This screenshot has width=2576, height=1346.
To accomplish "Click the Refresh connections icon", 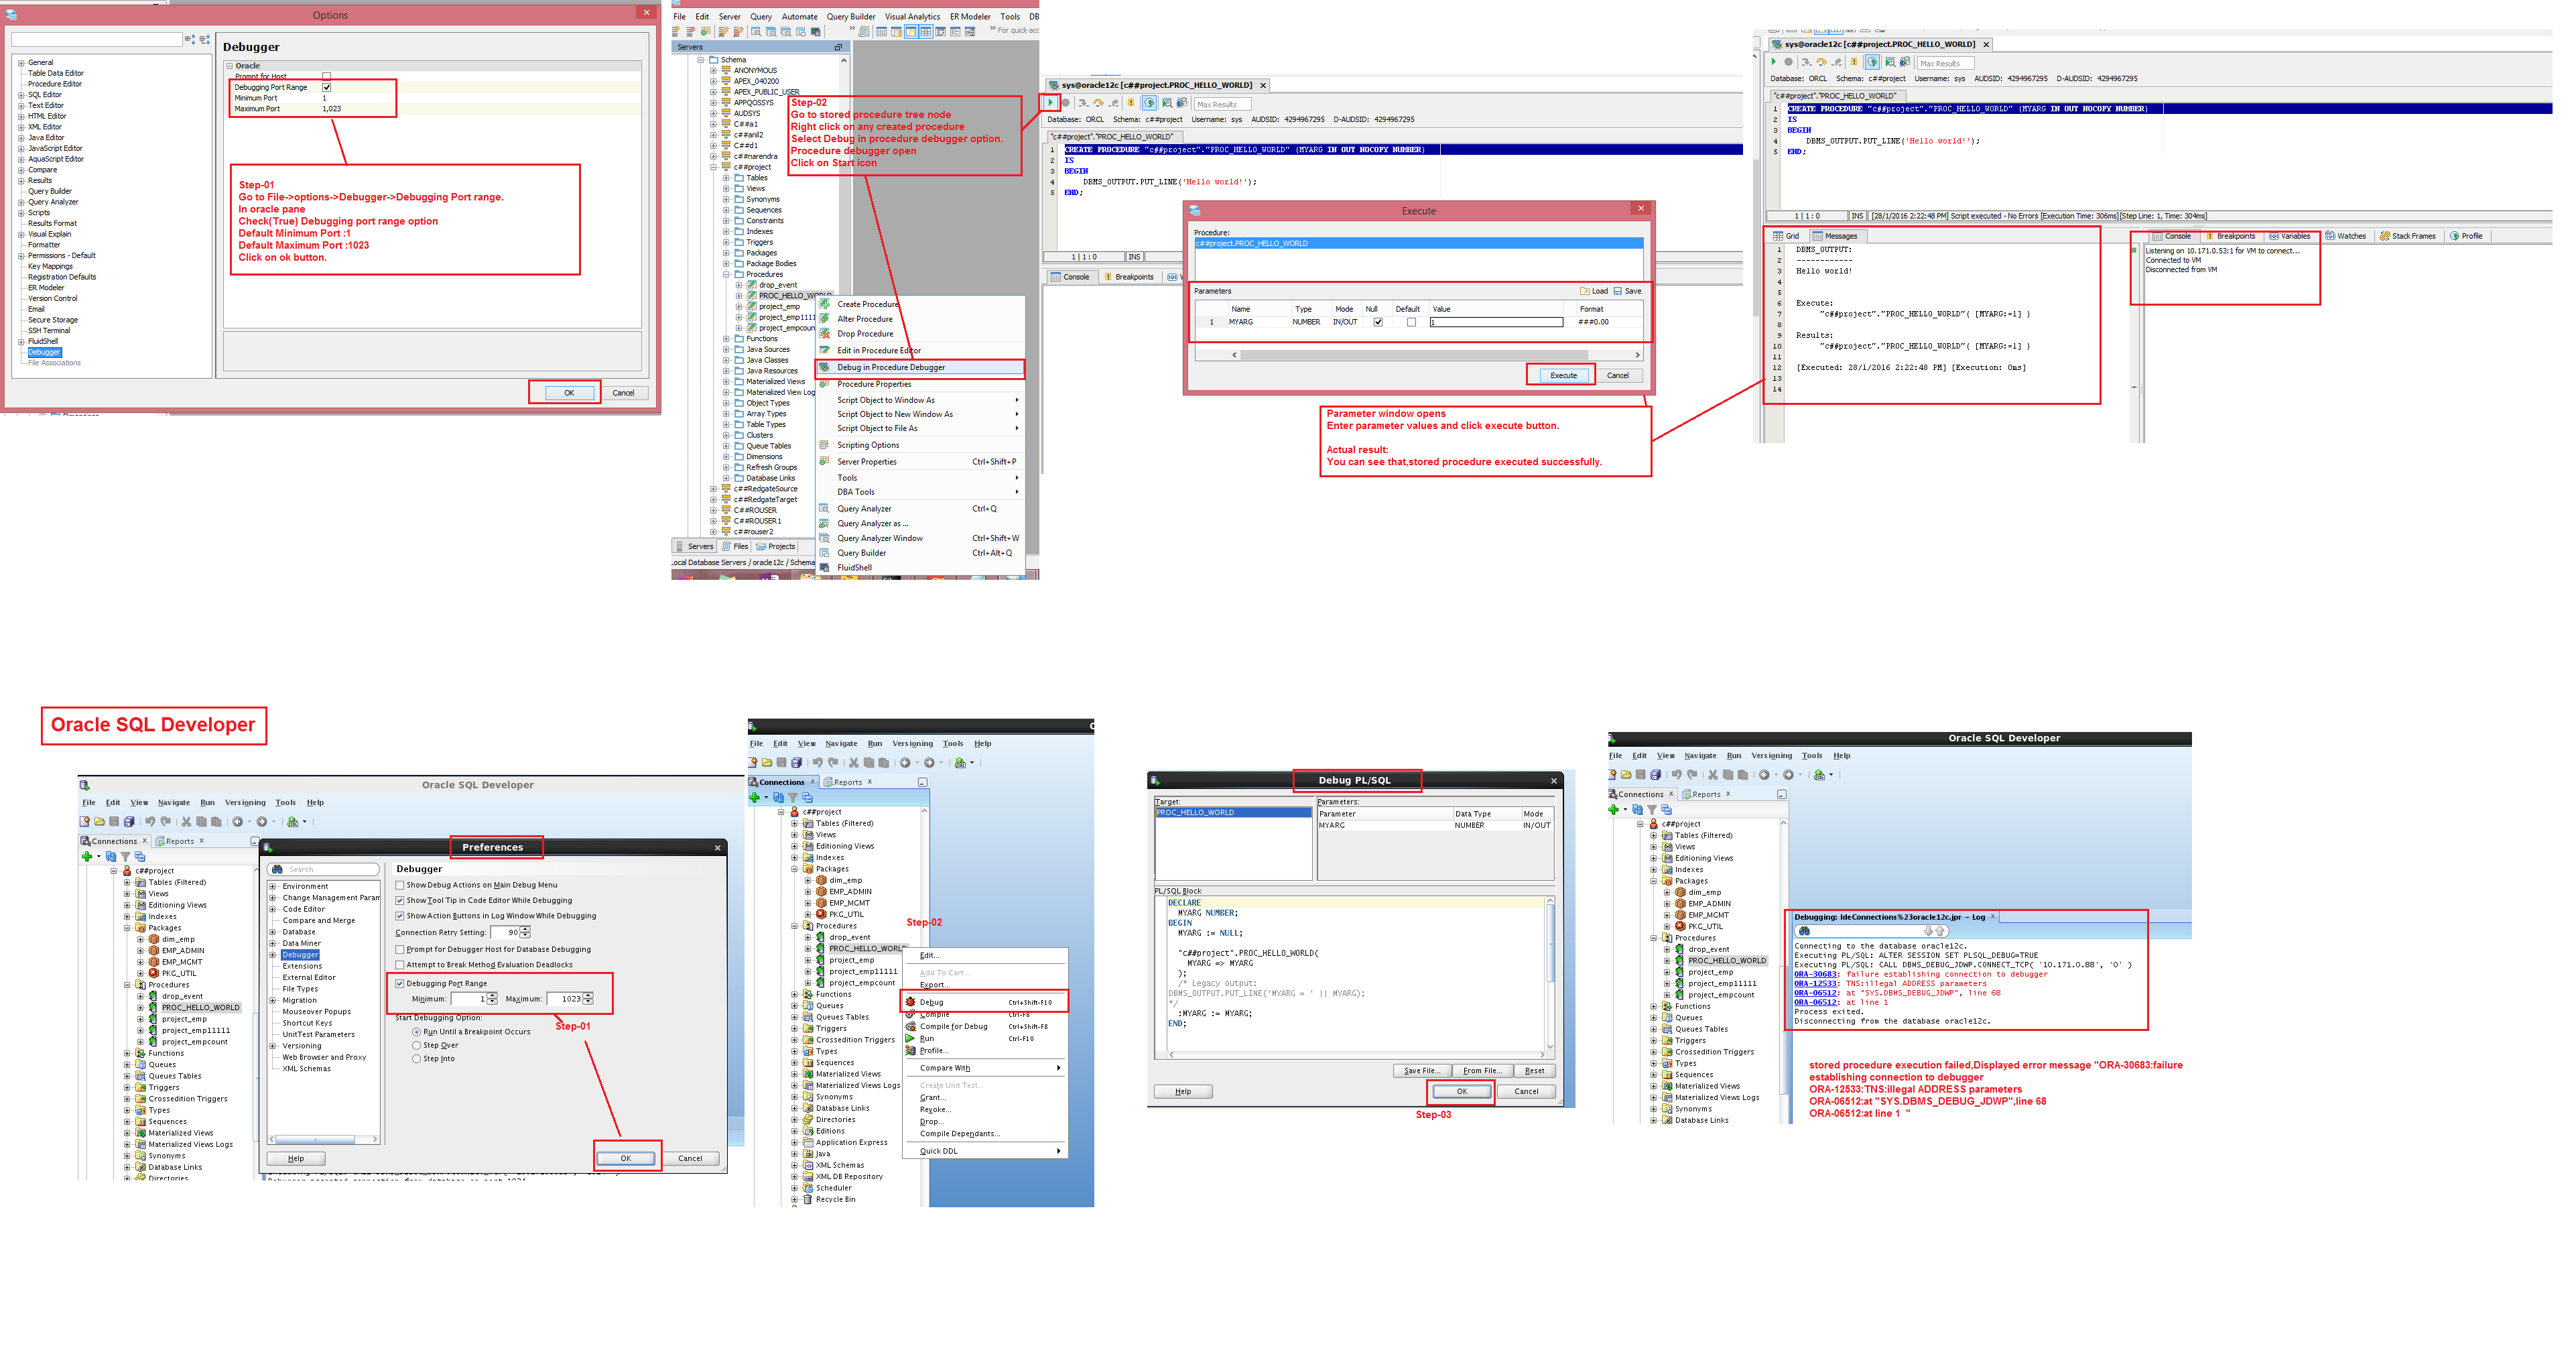I will click(111, 856).
